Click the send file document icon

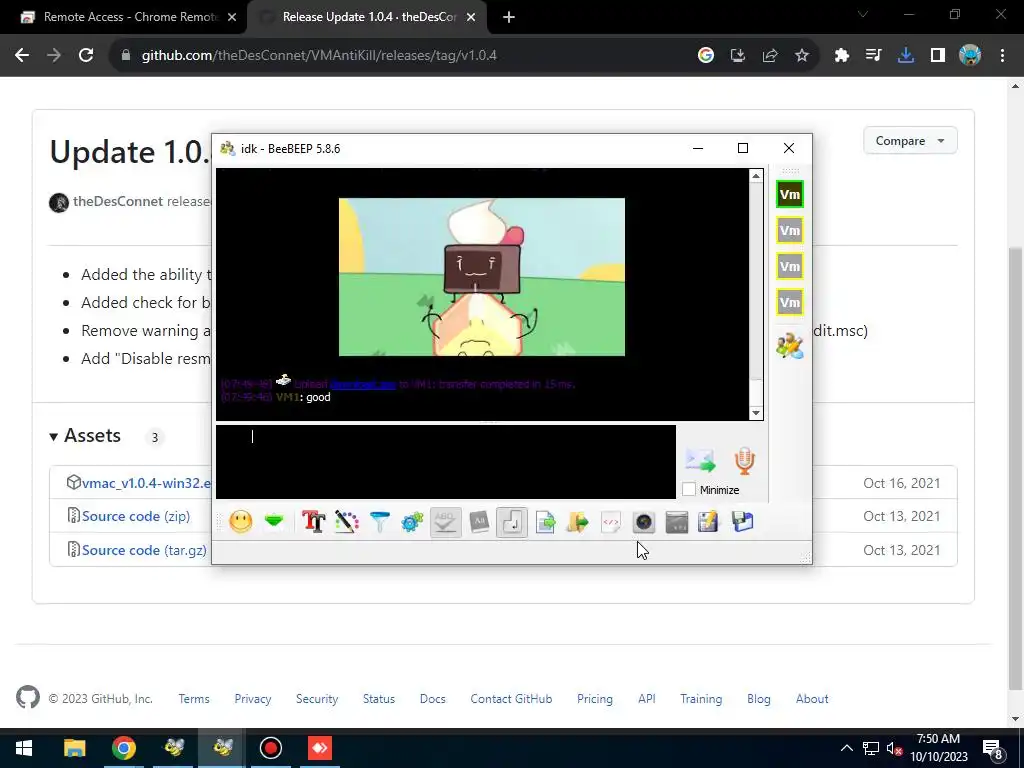[545, 522]
